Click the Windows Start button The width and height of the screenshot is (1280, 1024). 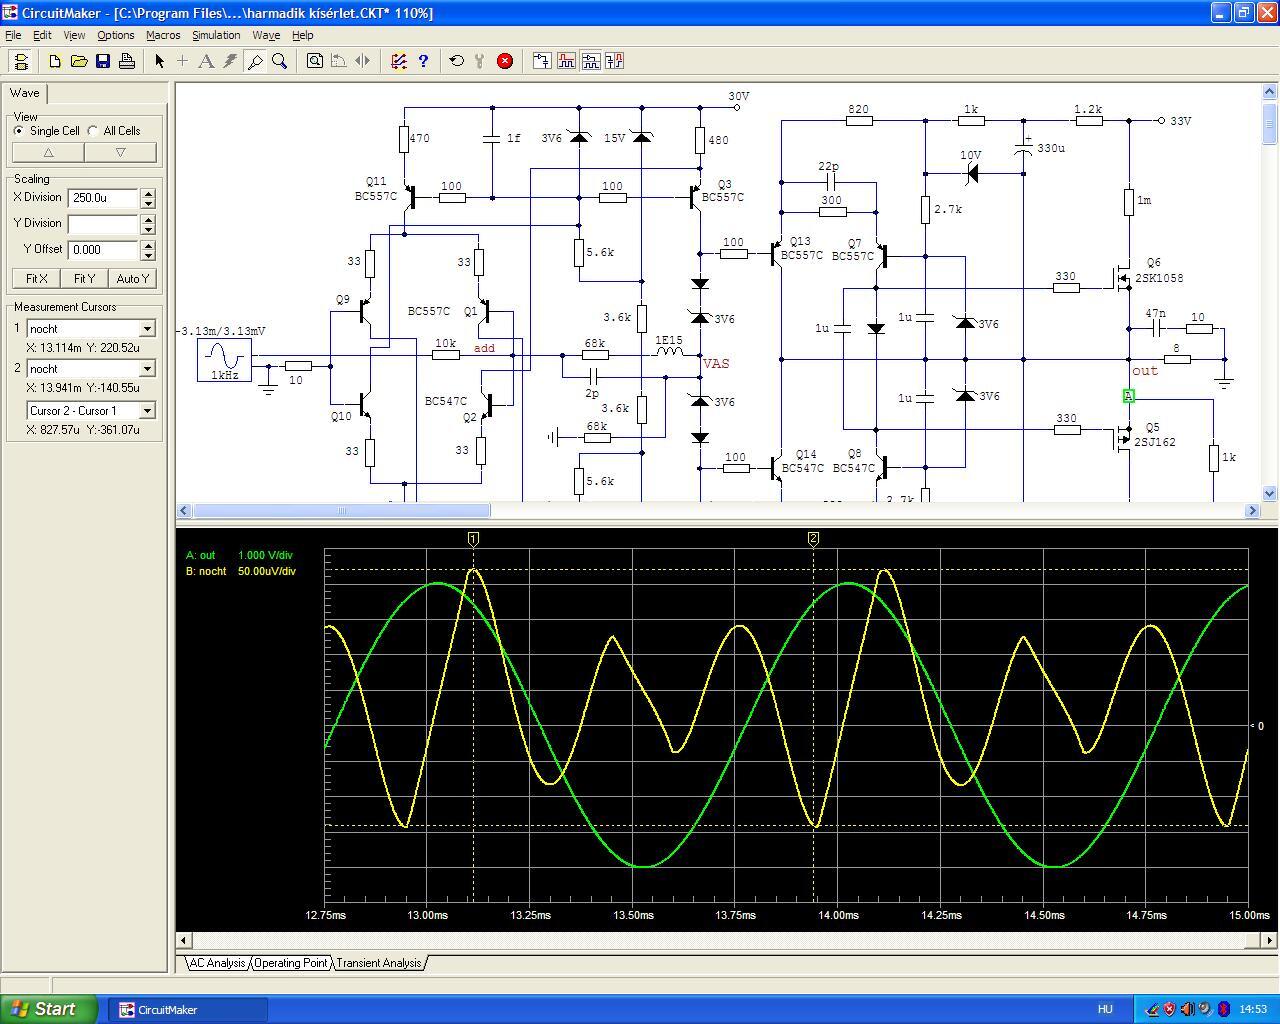[48, 1009]
